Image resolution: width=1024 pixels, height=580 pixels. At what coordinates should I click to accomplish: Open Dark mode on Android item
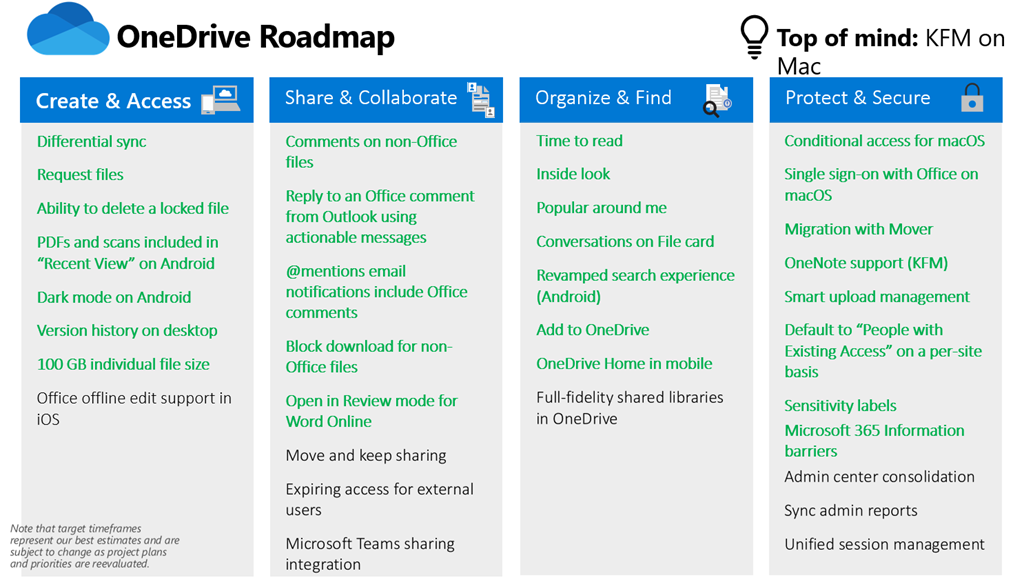pos(114,297)
